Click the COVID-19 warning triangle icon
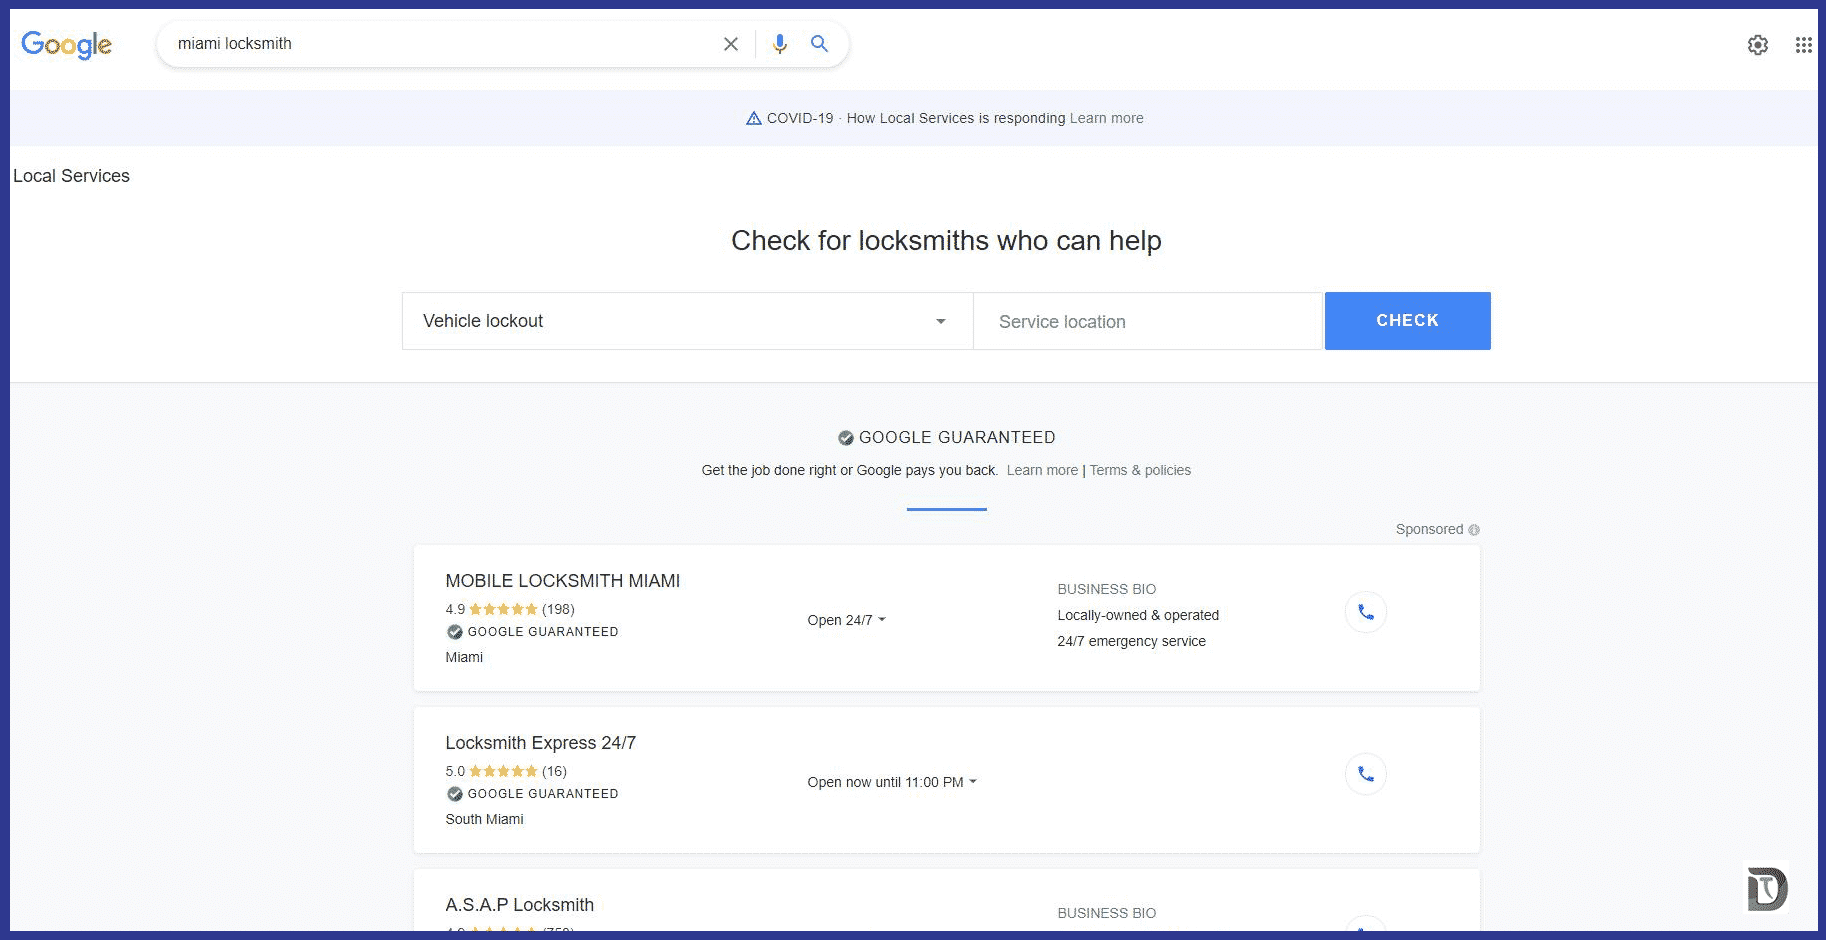1826x940 pixels. point(754,118)
